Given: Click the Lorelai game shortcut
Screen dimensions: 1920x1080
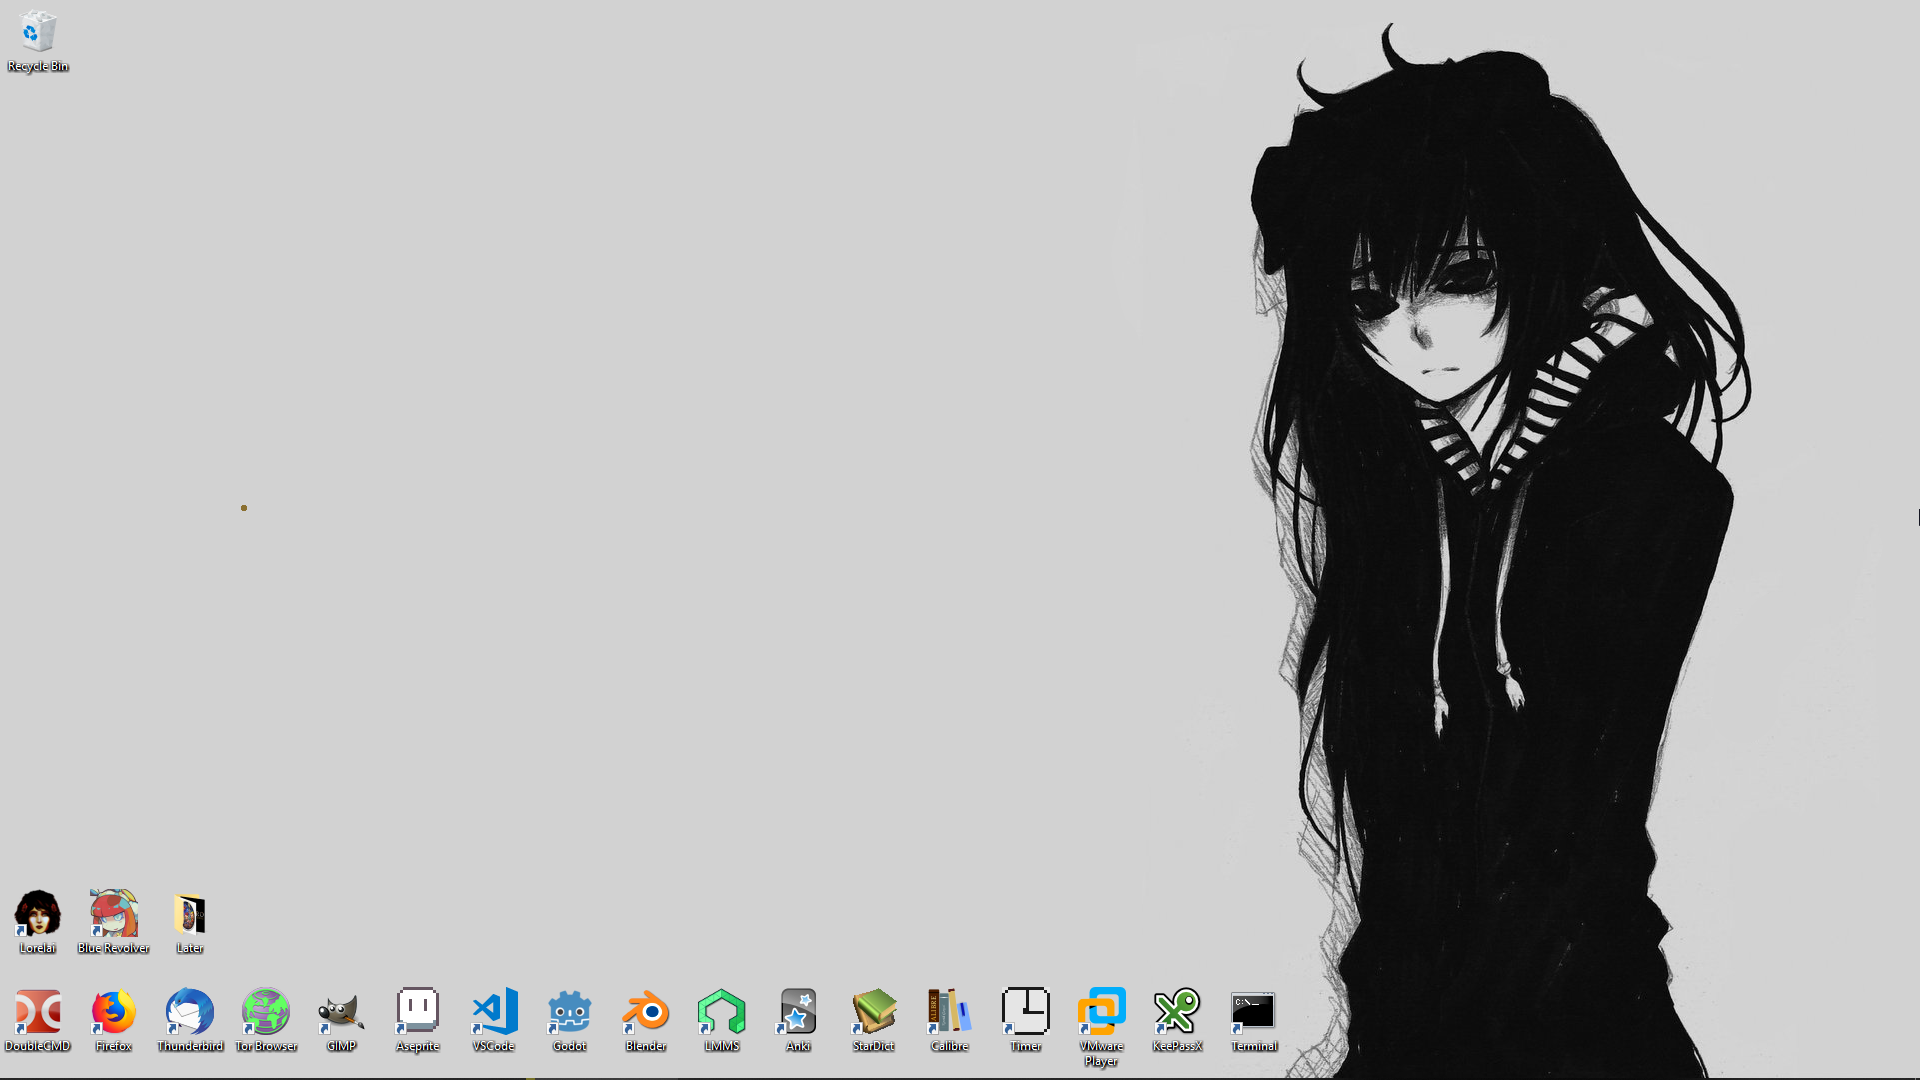Looking at the screenshot, I should [x=38, y=913].
